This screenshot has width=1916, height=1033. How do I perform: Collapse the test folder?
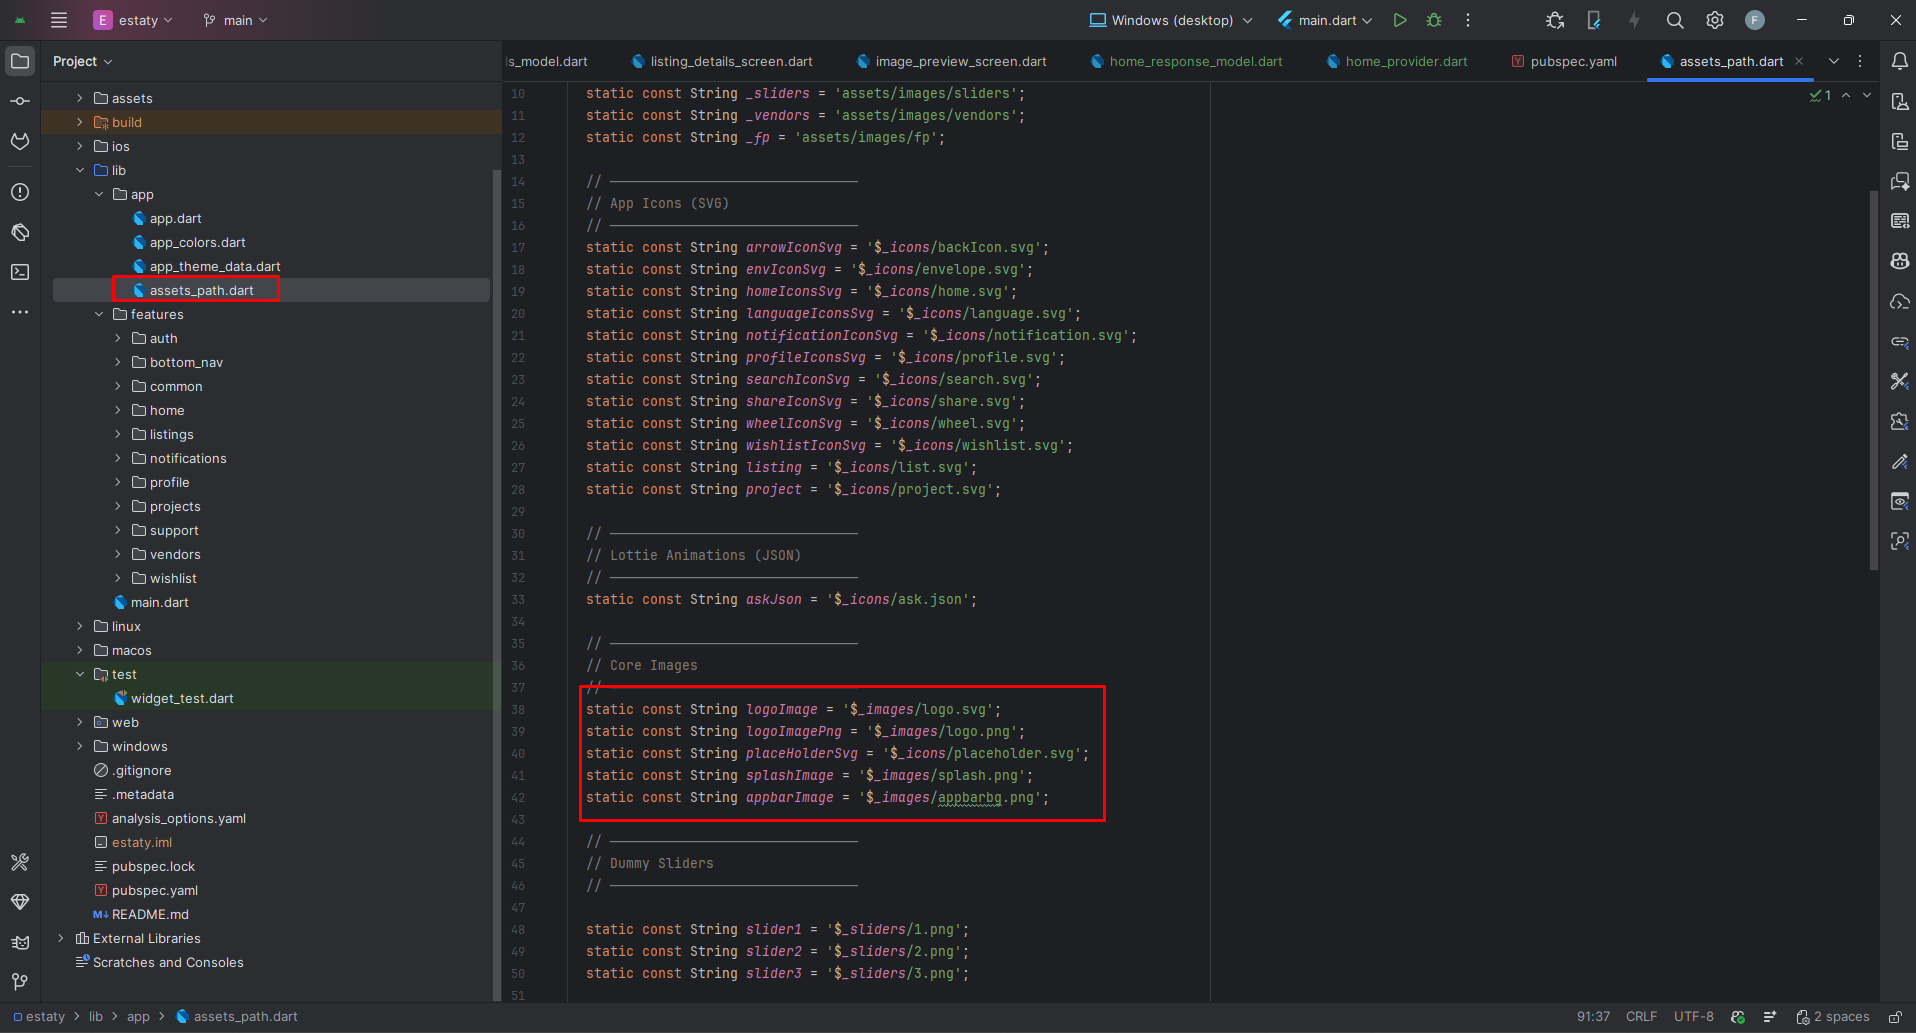(x=80, y=674)
